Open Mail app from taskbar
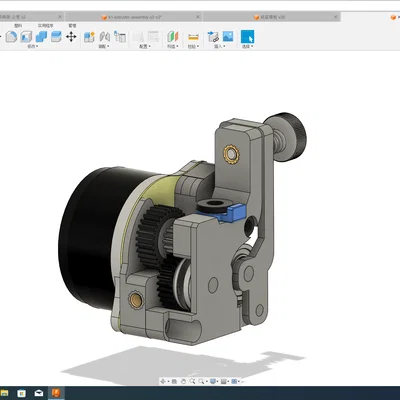 pyautogui.click(x=39, y=393)
